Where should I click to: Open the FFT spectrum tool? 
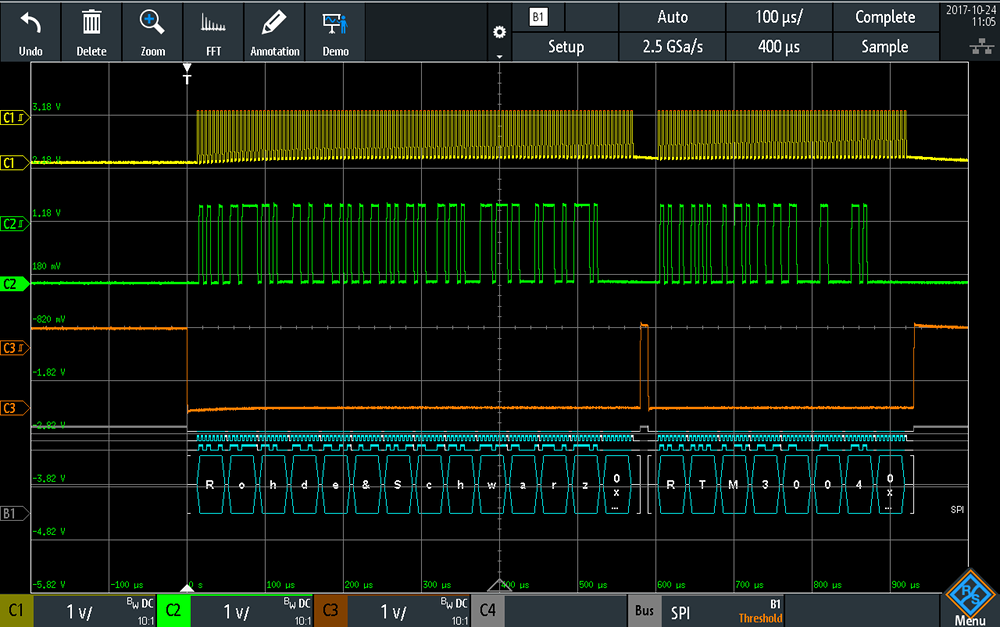(x=213, y=24)
